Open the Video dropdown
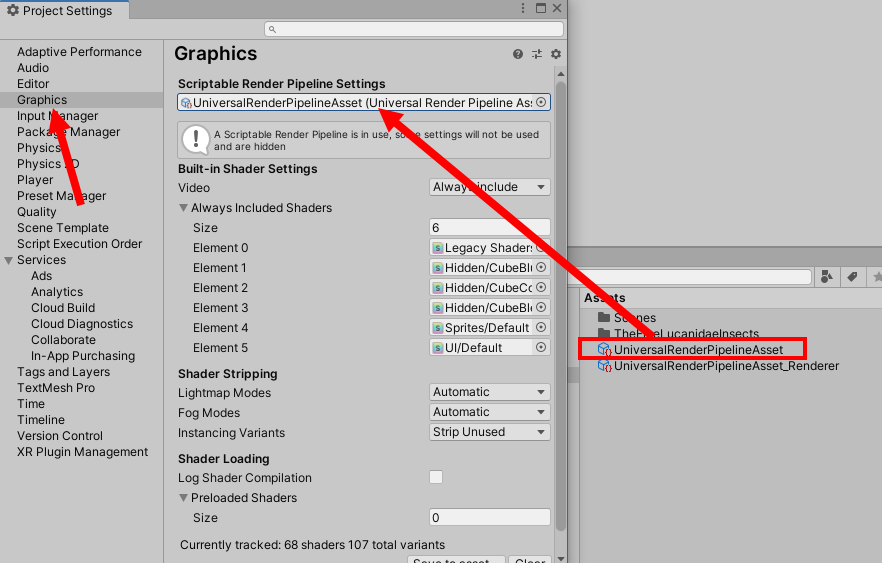Image resolution: width=882 pixels, height=563 pixels. tap(489, 187)
